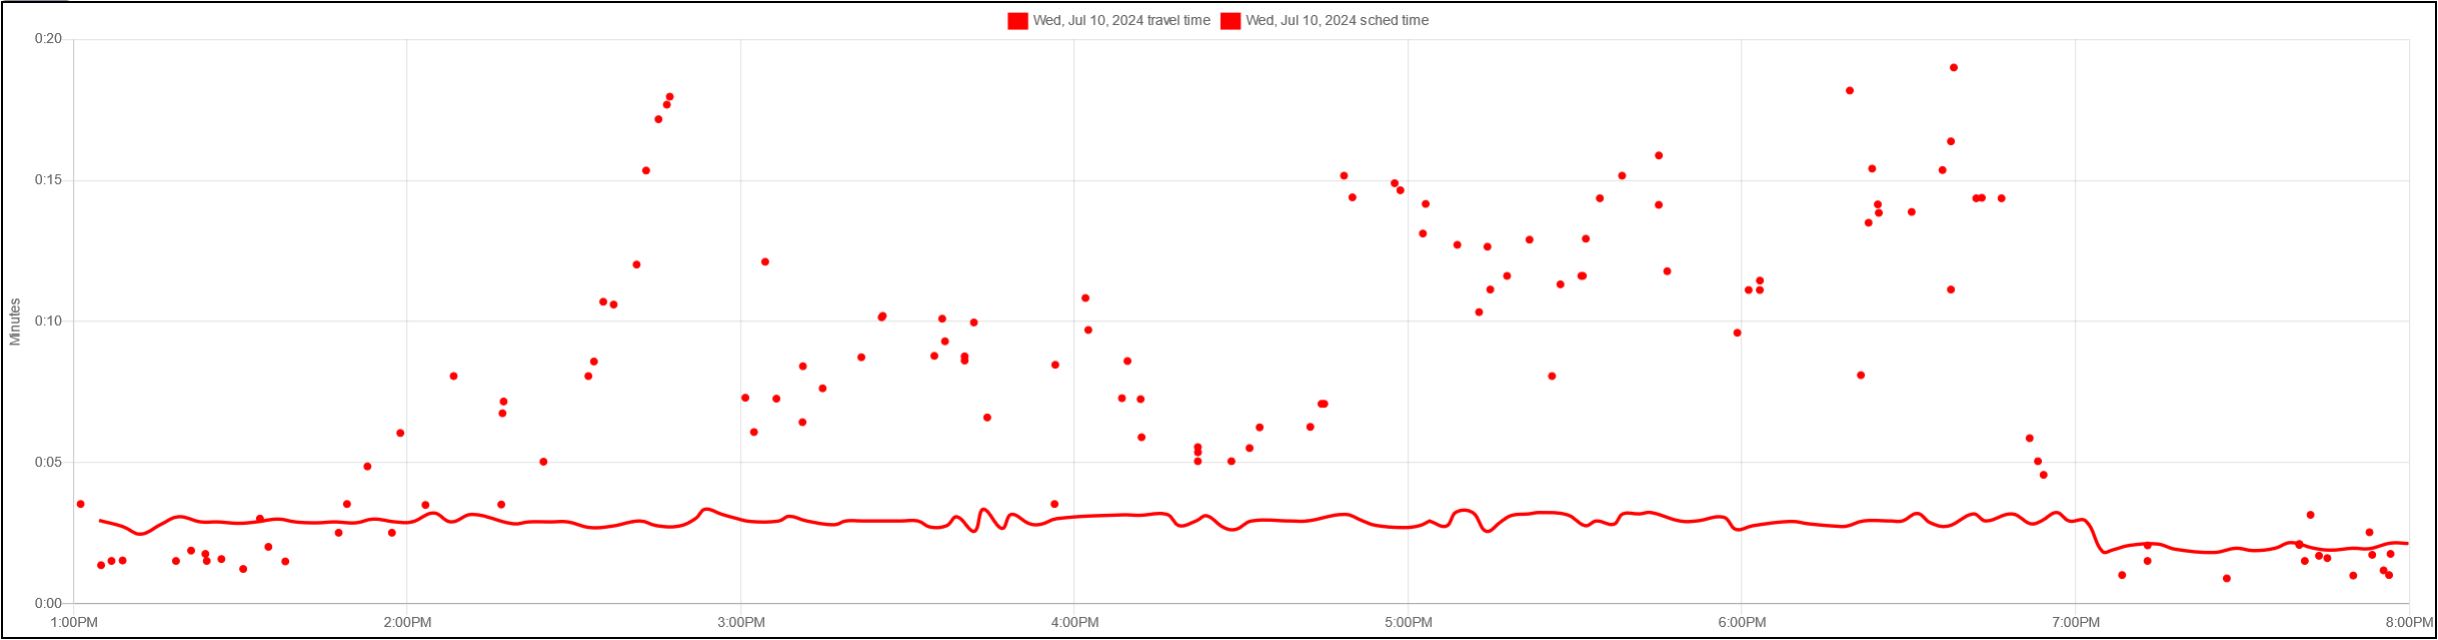Click the 8:00PM x-axis label
The width and height of the screenshot is (2438, 640).
[x=2408, y=623]
